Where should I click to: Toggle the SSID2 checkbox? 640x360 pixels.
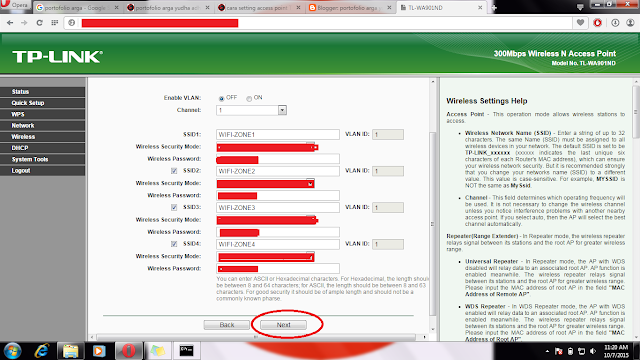[x=174, y=171]
